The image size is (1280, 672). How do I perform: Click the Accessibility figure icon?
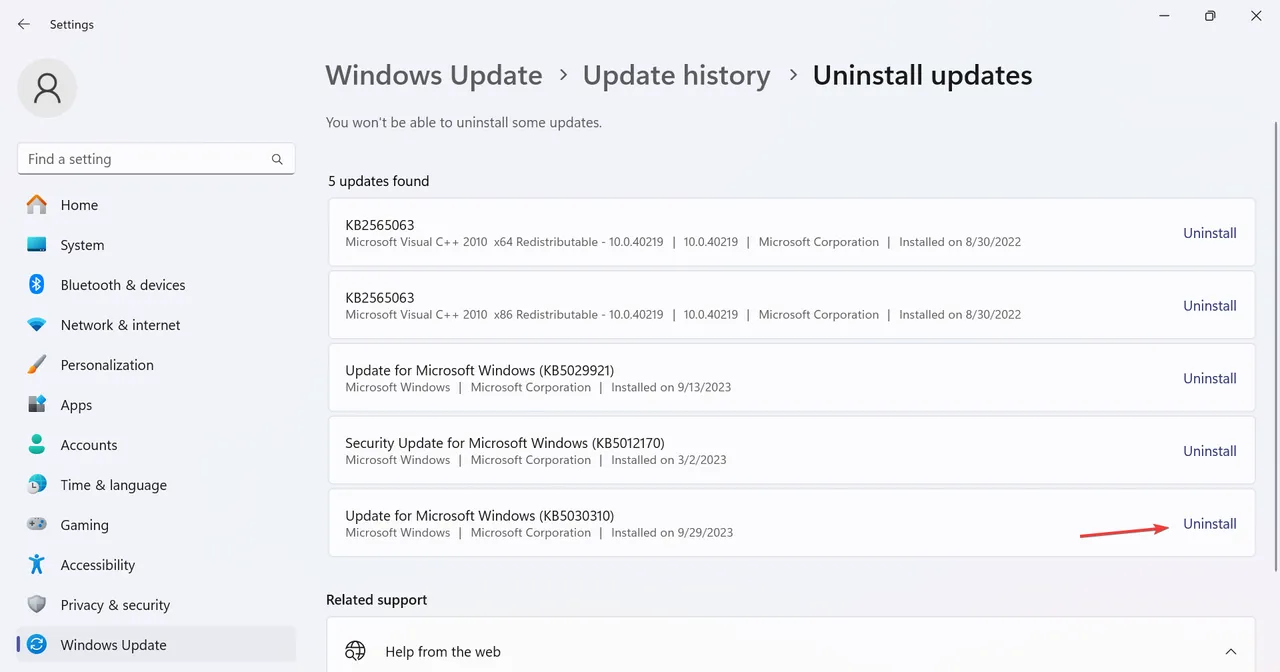point(37,565)
